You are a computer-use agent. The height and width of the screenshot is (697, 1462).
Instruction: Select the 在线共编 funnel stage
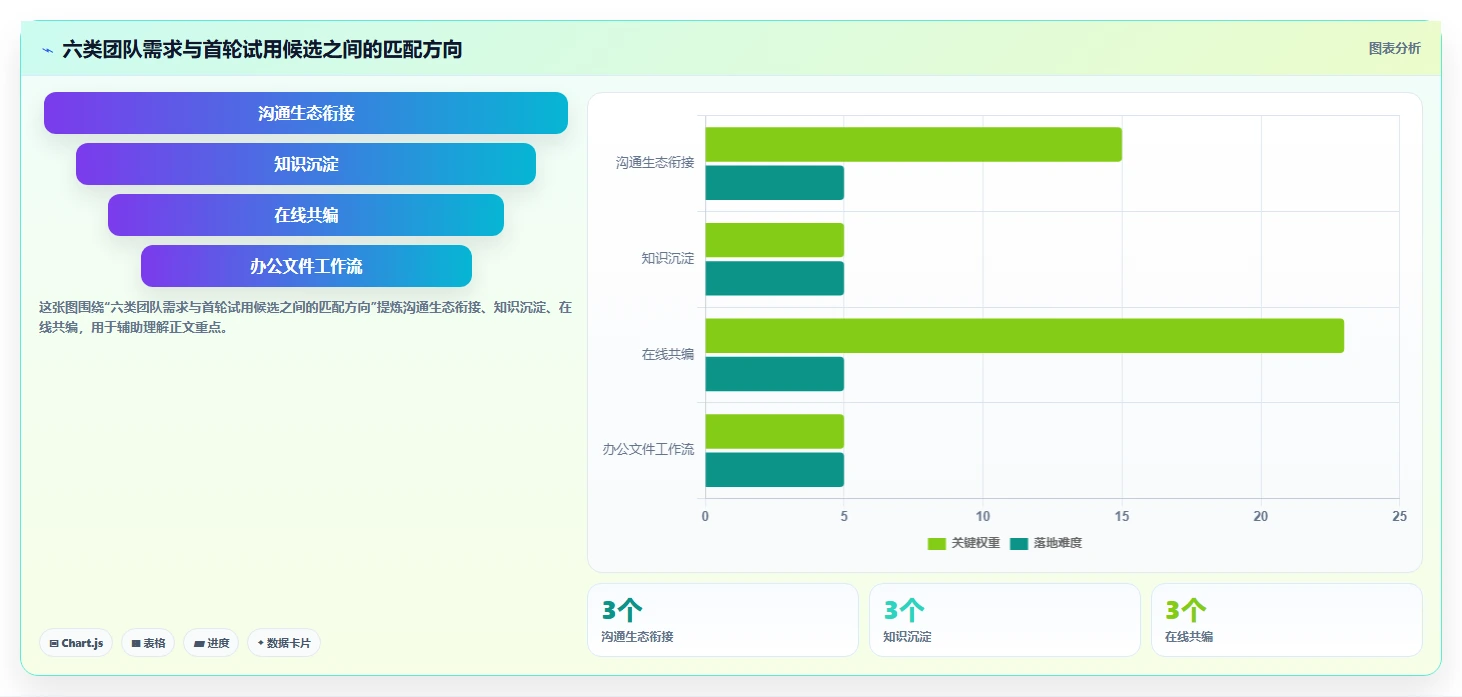tap(306, 215)
